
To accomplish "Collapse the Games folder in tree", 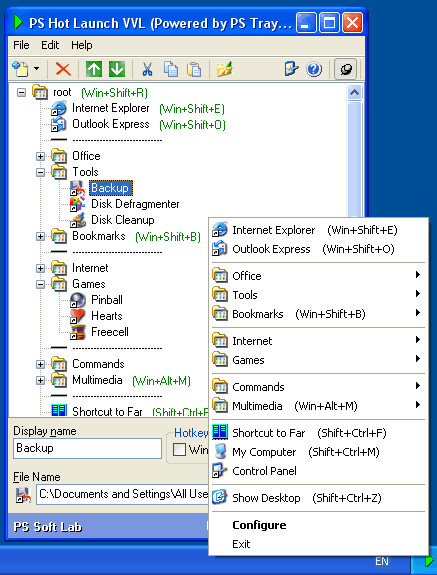I will coord(40,285).
